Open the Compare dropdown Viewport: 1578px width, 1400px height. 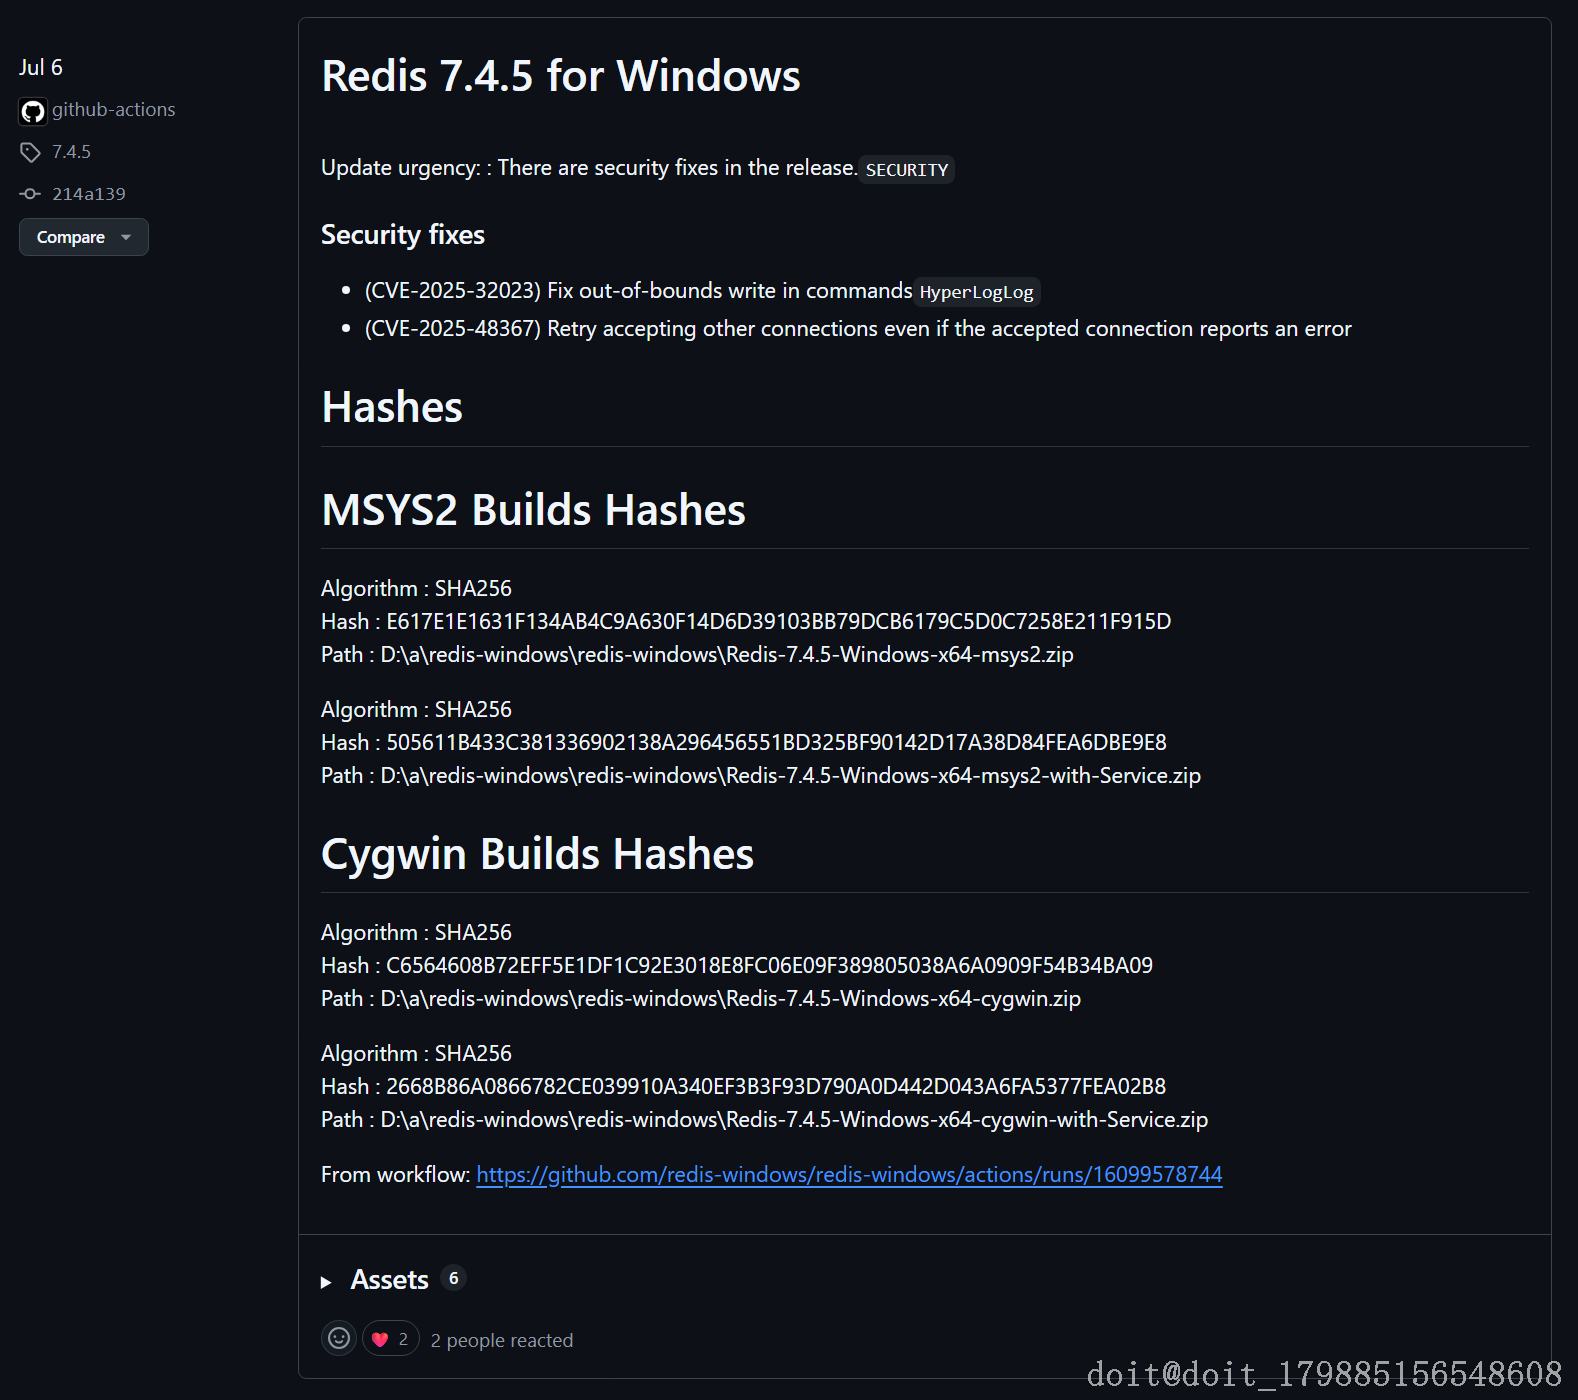point(84,237)
